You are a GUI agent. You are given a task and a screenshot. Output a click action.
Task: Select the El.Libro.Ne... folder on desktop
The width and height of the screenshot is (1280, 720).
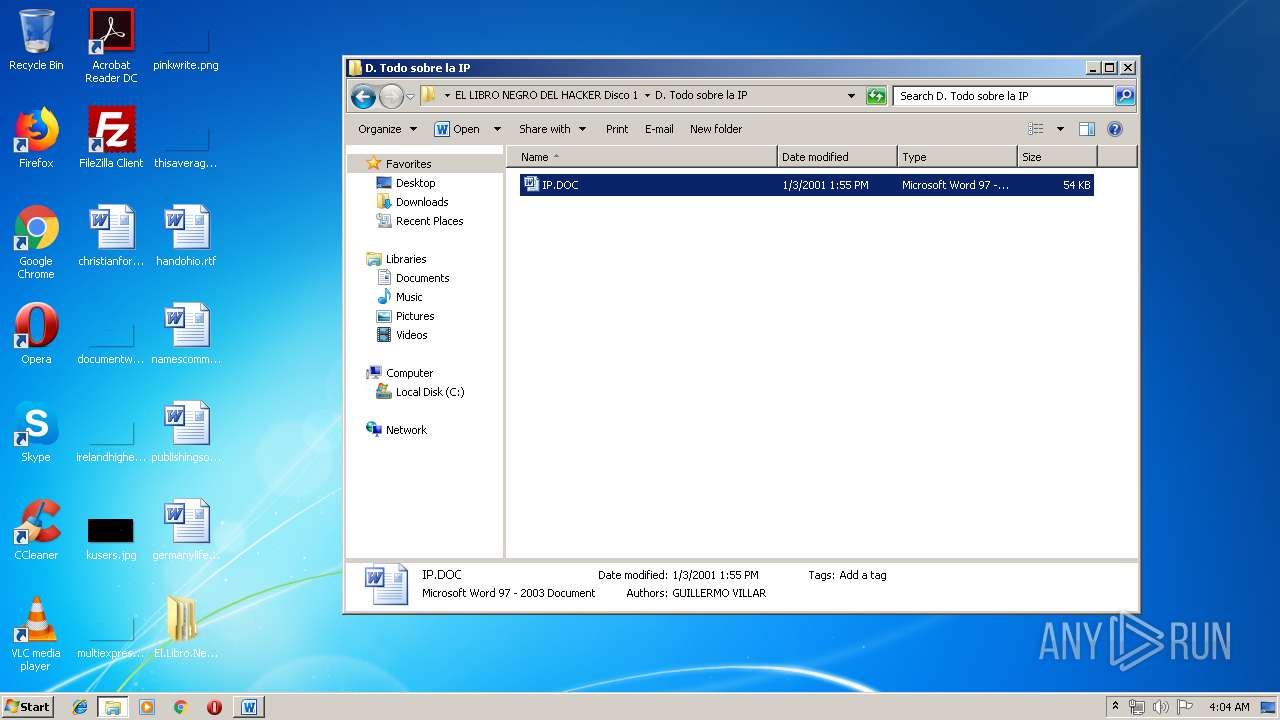(186, 628)
